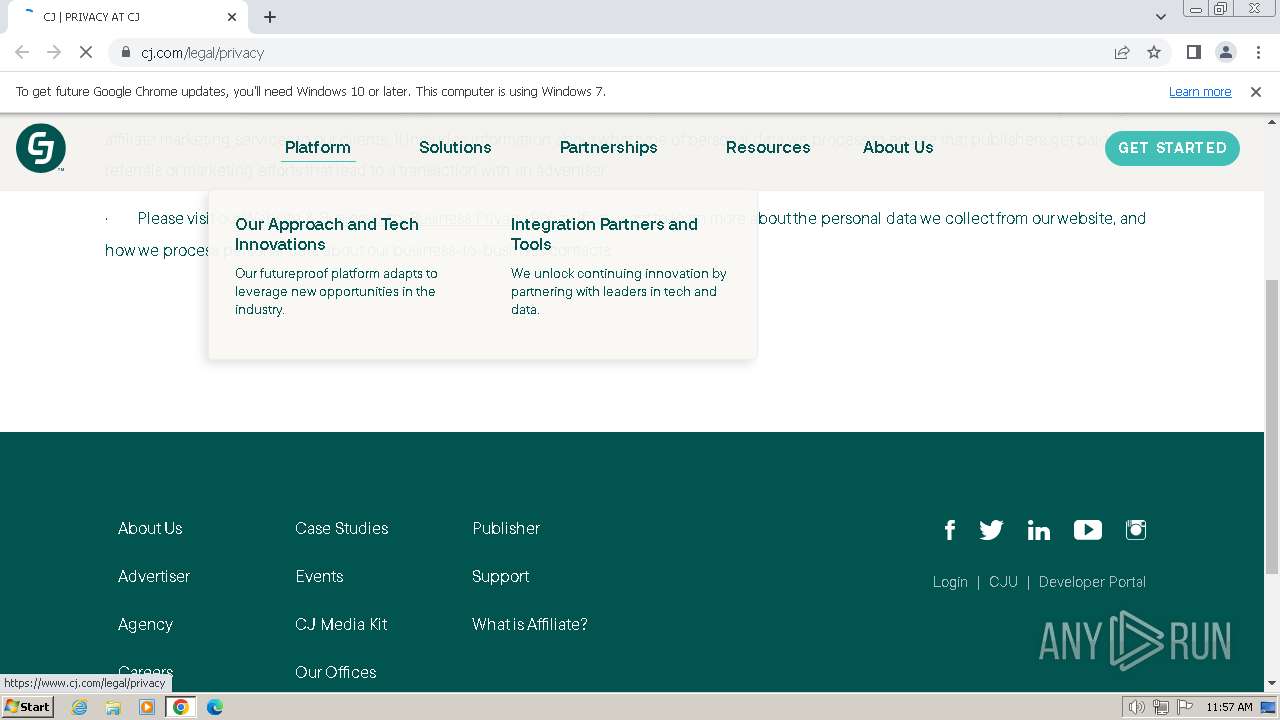The image size is (1280, 720).
Task: View site information padlock icon
Action: 126,52
